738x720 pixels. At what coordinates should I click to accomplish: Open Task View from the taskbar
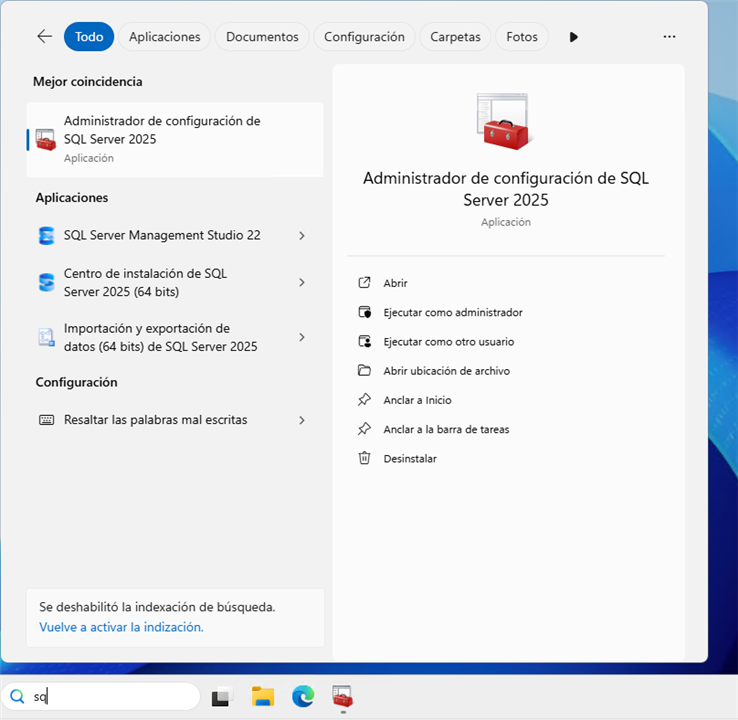pyautogui.click(x=222, y=697)
